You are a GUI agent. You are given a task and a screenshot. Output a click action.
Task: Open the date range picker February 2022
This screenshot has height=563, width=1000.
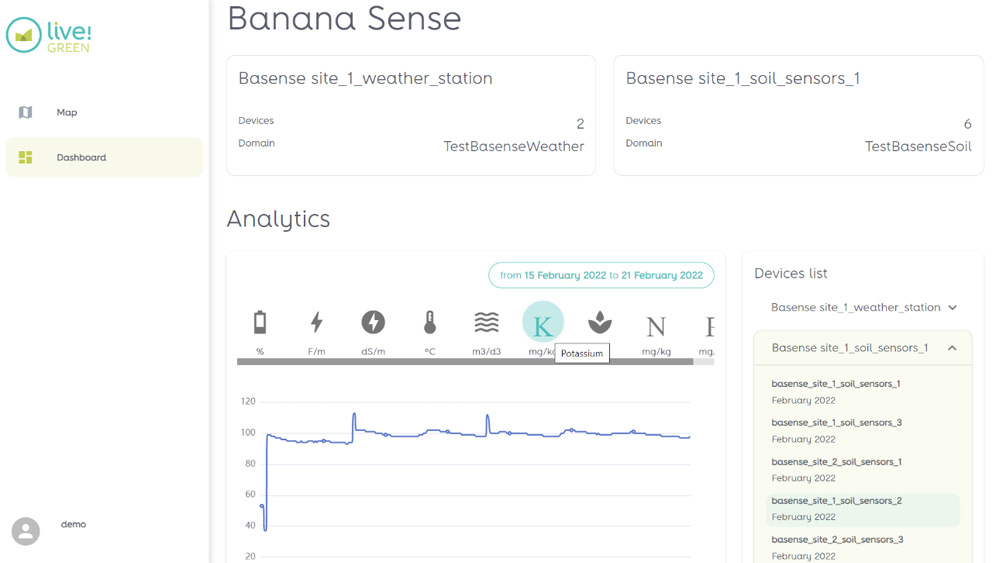pos(601,275)
